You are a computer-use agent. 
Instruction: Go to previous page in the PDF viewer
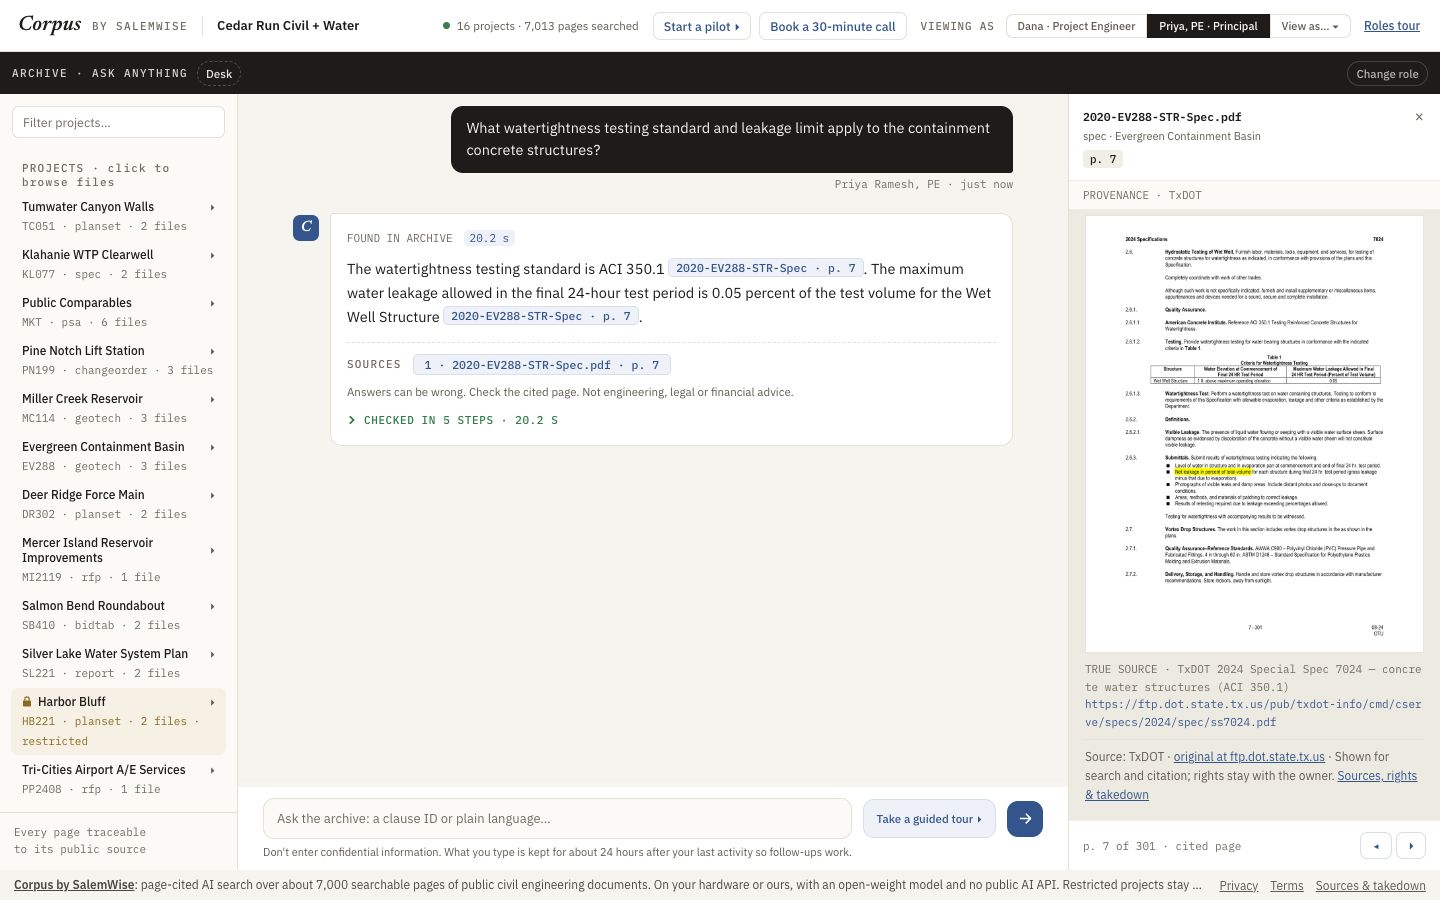coord(1376,846)
